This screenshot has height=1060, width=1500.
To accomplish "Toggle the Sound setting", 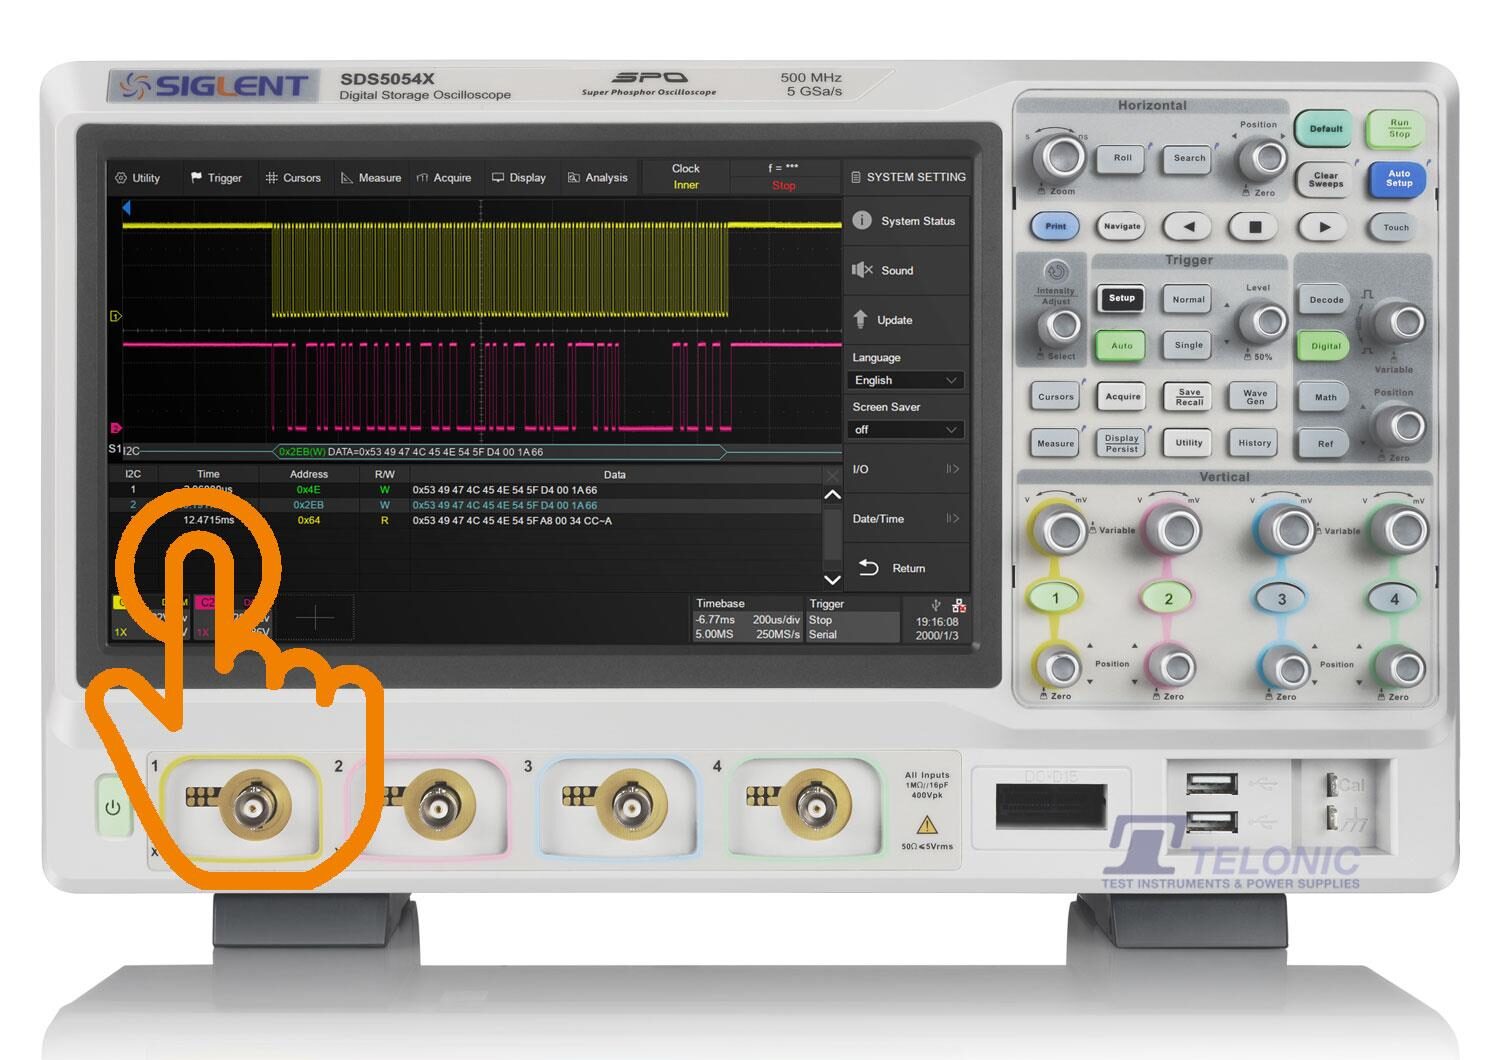I will [x=906, y=270].
